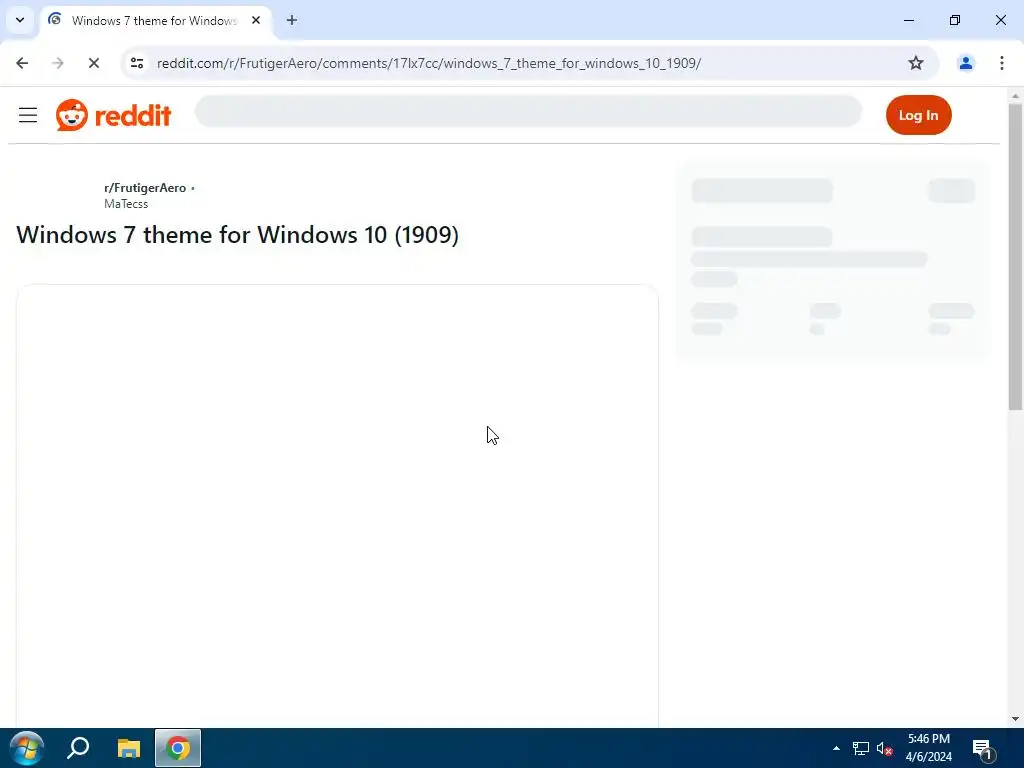Open the MaTecss user profile
1024x768 pixels.
[126, 204]
